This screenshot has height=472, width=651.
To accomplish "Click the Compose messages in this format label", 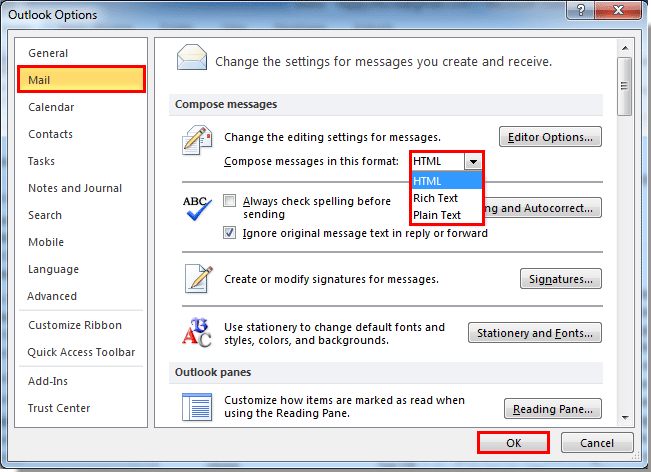I will [x=311, y=161].
